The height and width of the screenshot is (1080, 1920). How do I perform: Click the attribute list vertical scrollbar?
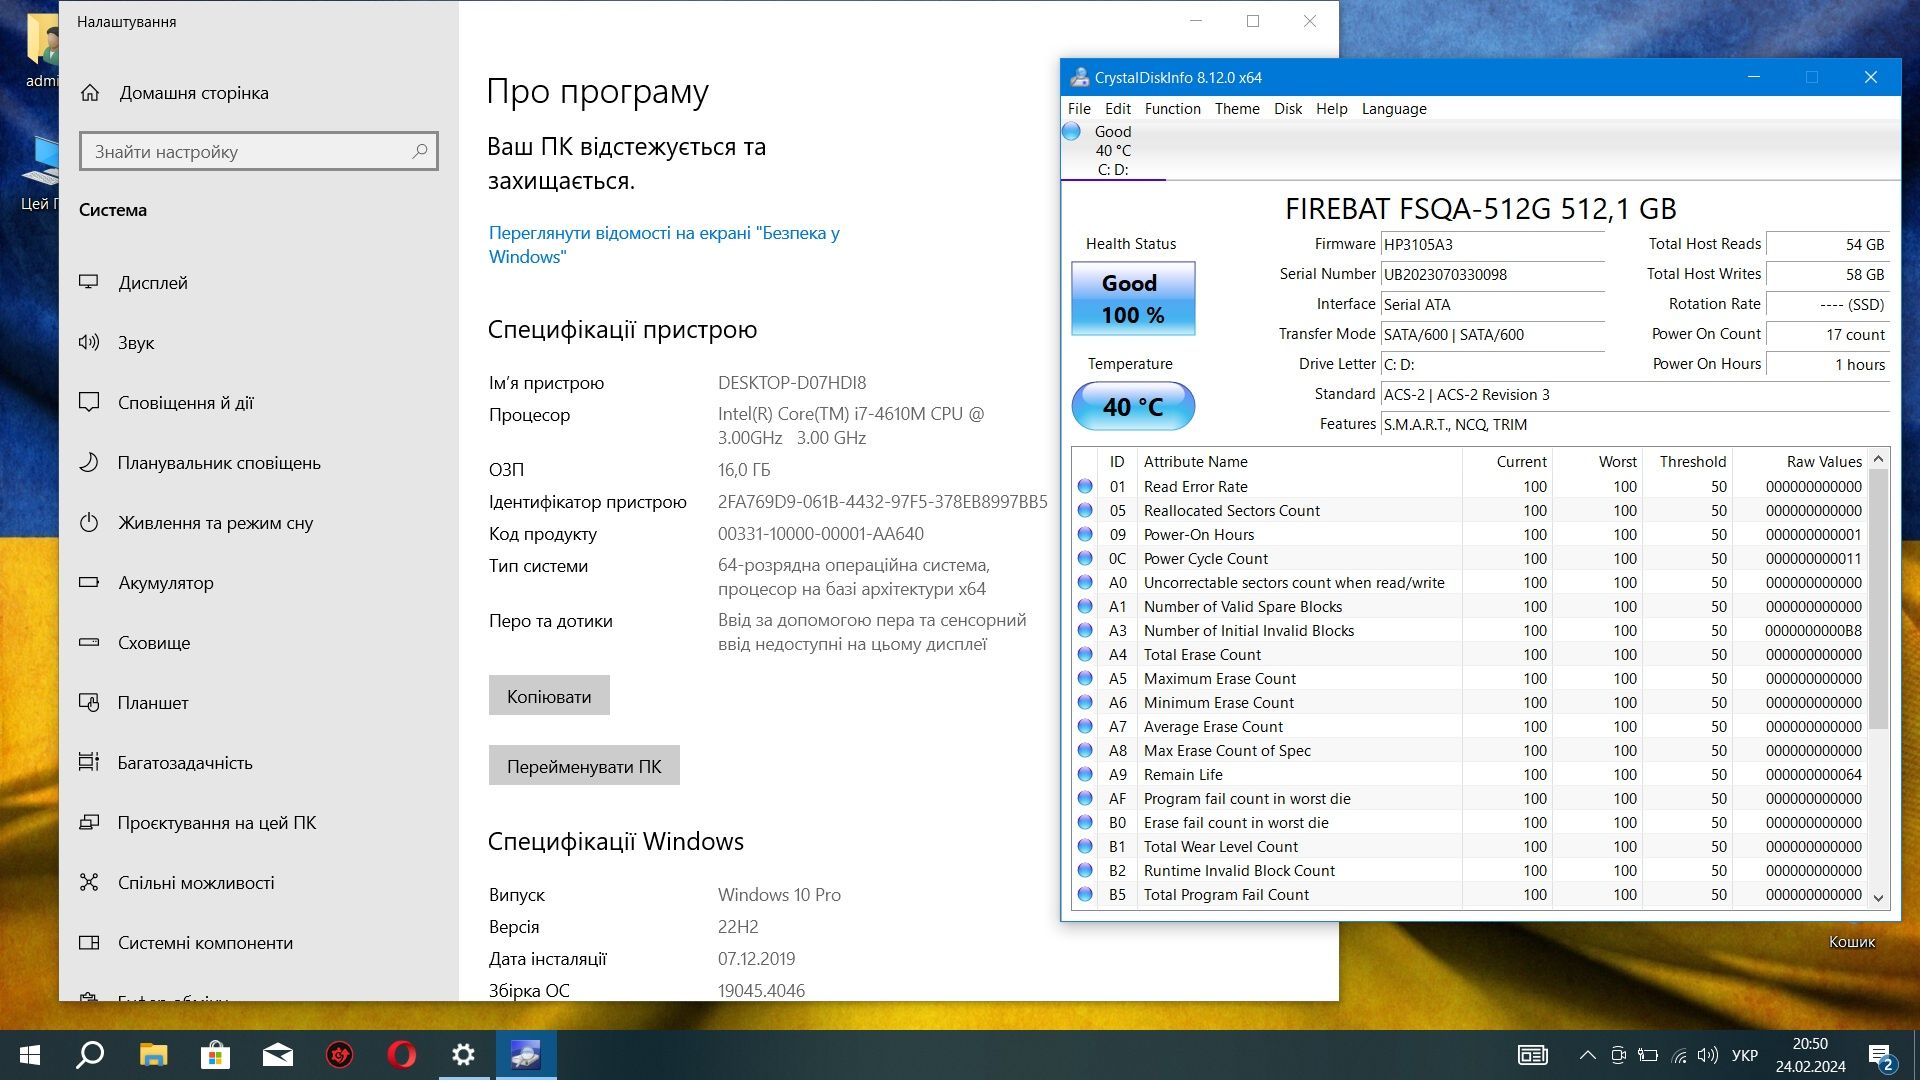pos(1878,600)
